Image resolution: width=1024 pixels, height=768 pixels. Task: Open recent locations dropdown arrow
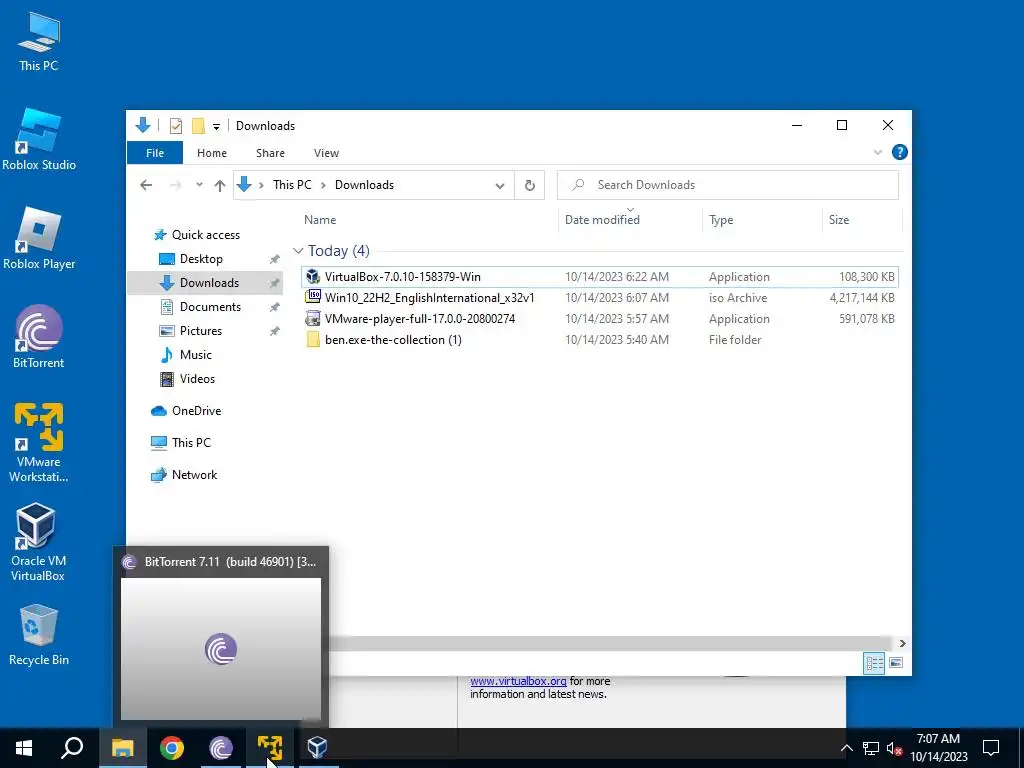[199, 185]
